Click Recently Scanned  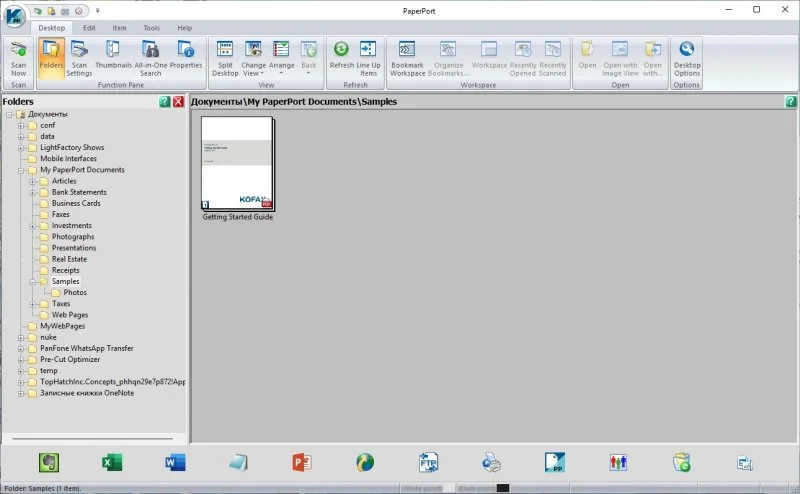[553, 58]
